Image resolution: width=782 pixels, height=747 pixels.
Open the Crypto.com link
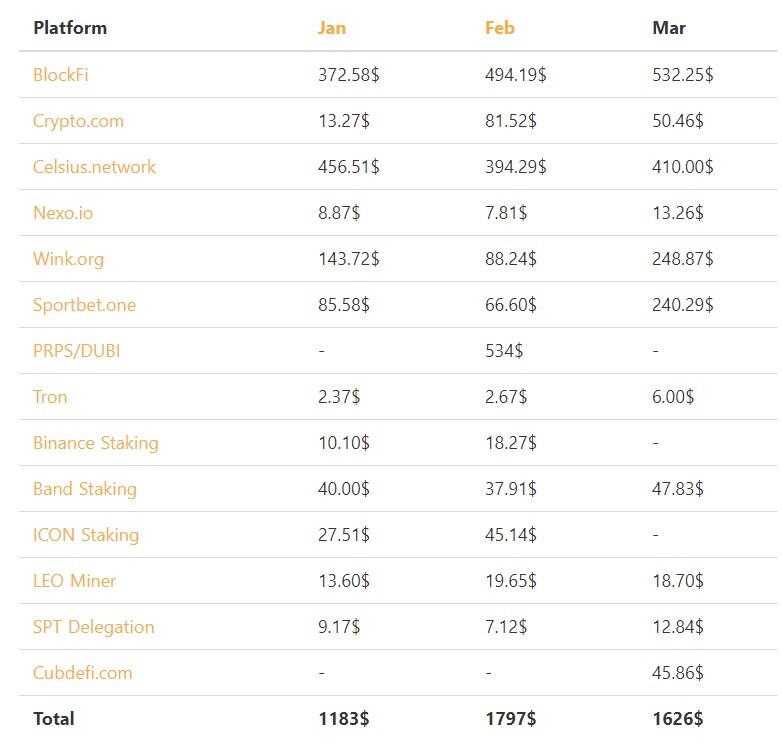point(78,121)
